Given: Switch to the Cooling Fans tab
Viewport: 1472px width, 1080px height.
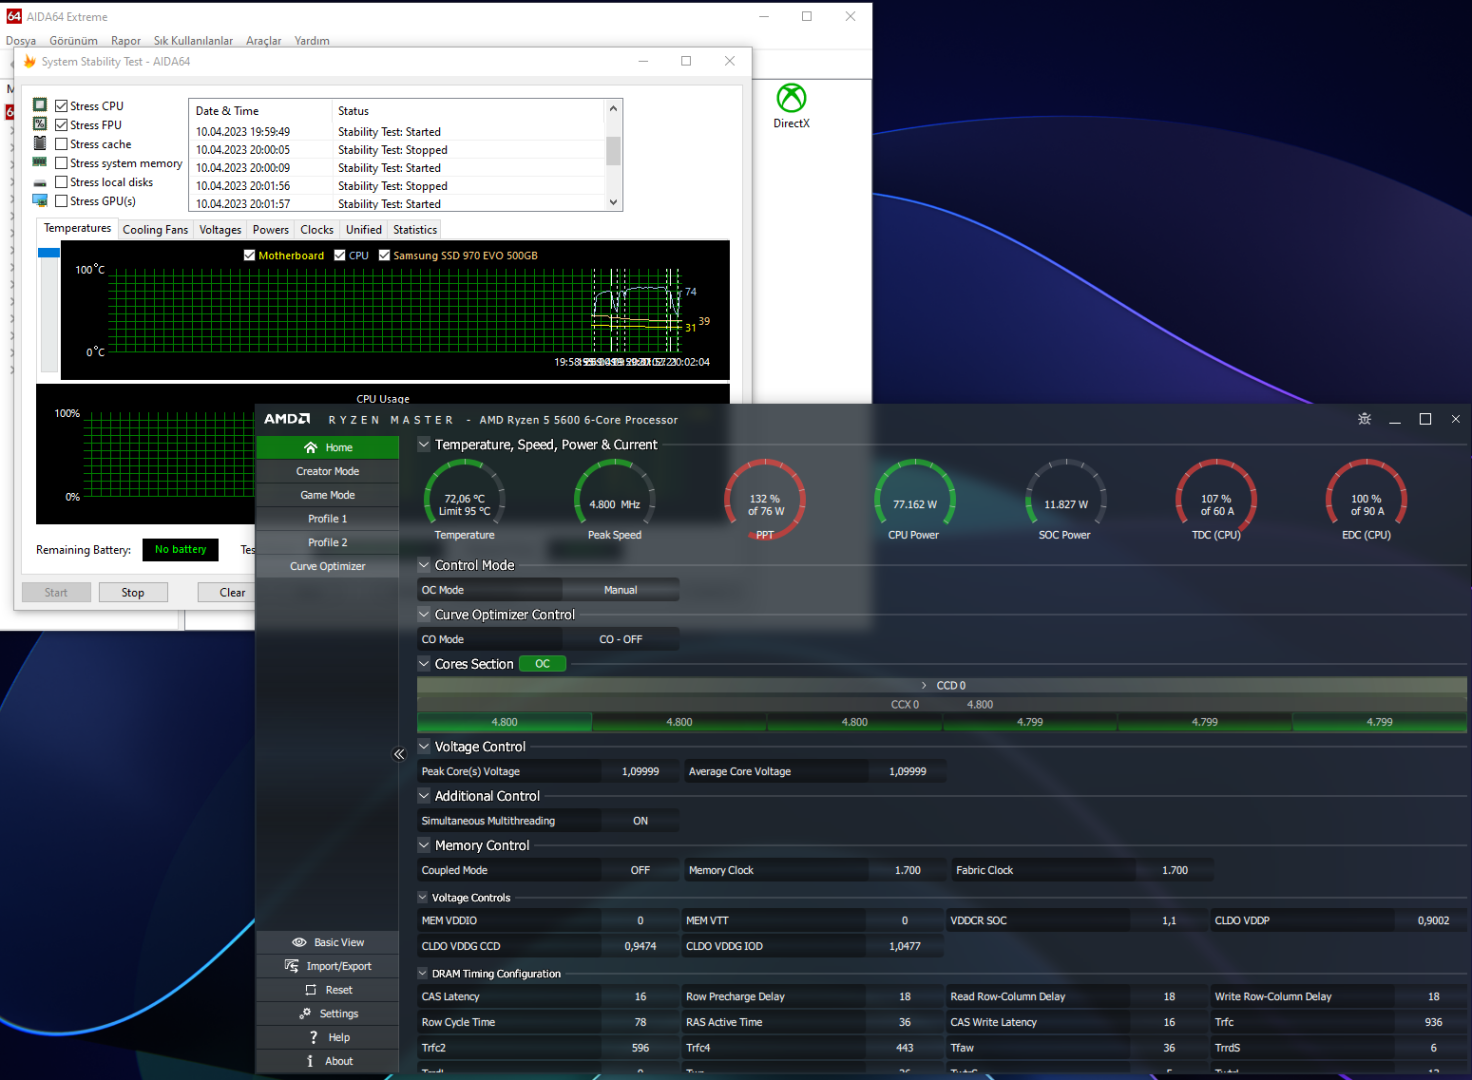Looking at the screenshot, I should (155, 230).
